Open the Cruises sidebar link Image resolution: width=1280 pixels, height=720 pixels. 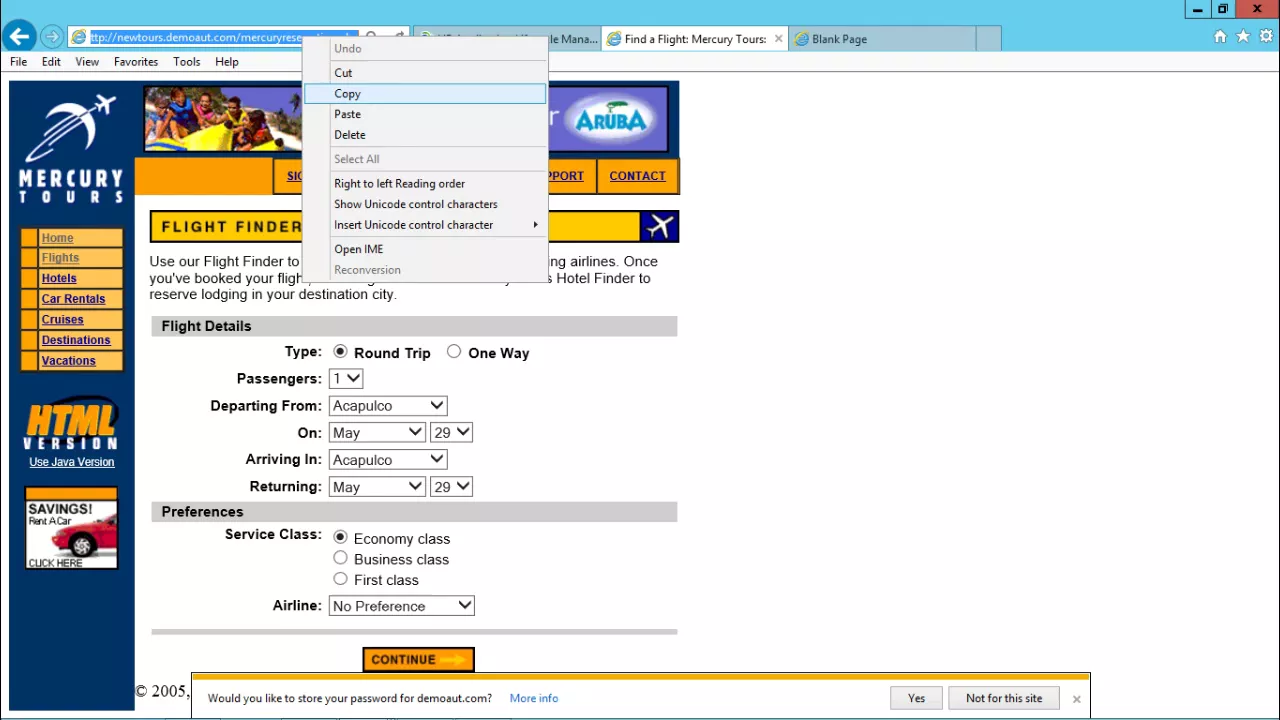point(62,320)
